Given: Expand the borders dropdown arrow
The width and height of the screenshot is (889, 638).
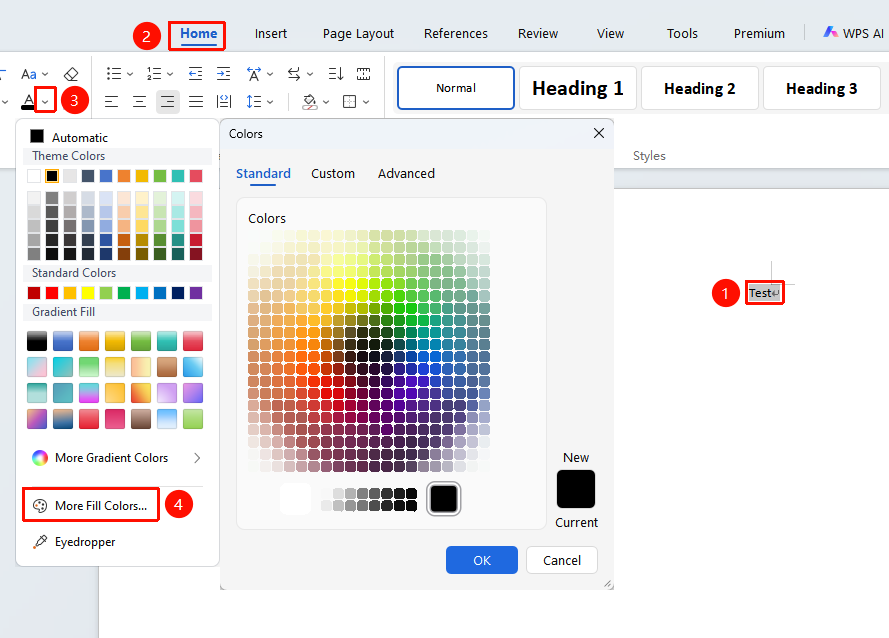Looking at the screenshot, I should [x=366, y=102].
